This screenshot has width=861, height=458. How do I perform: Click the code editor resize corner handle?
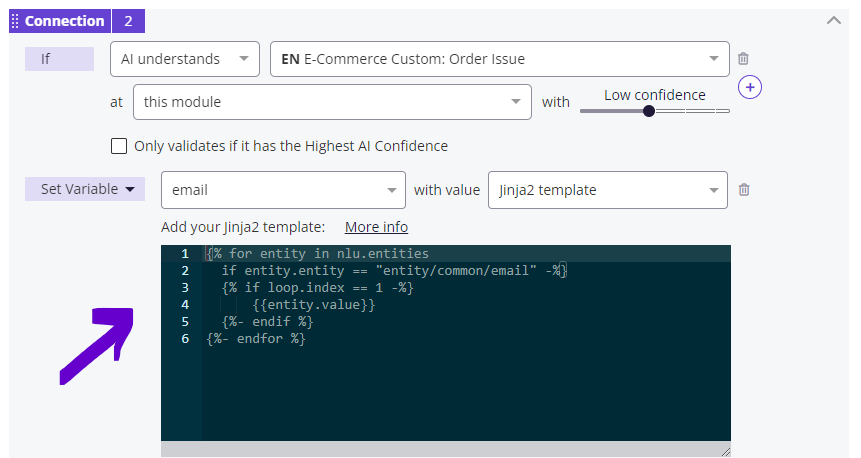pos(724,451)
